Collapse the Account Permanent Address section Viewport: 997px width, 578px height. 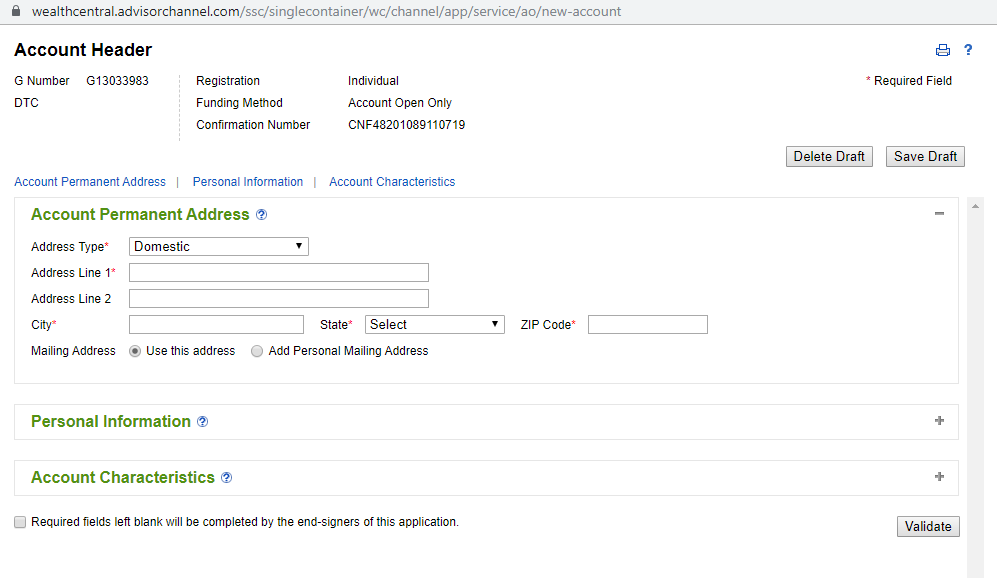coord(939,214)
